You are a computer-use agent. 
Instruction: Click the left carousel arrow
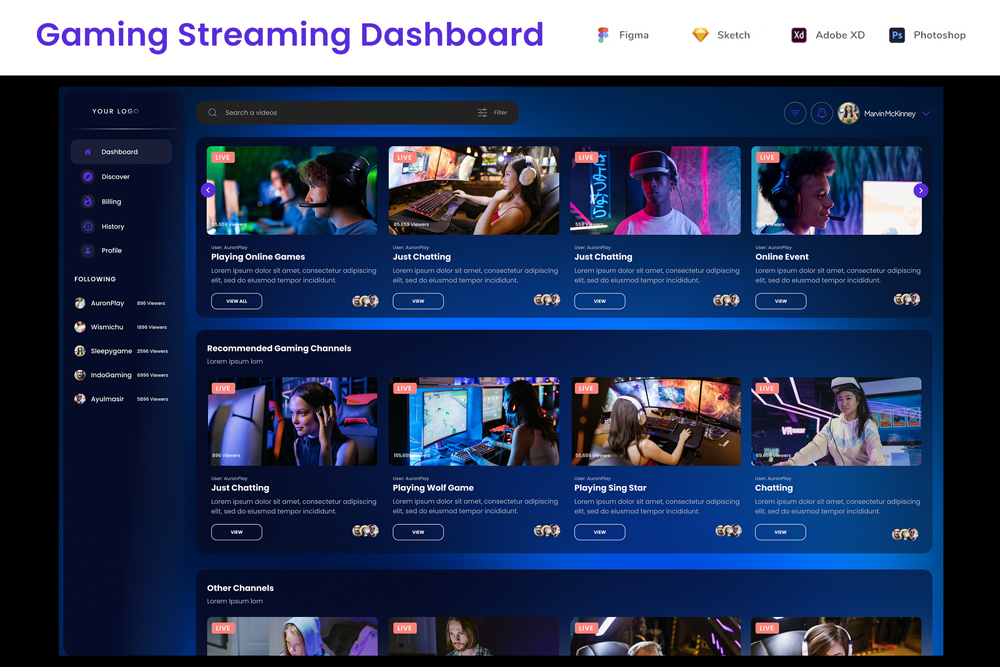(207, 189)
